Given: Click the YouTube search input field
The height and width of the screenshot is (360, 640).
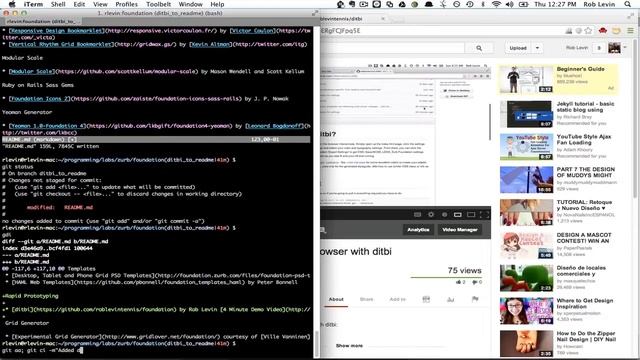Looking at the screenshot, I should coord(392,48).
